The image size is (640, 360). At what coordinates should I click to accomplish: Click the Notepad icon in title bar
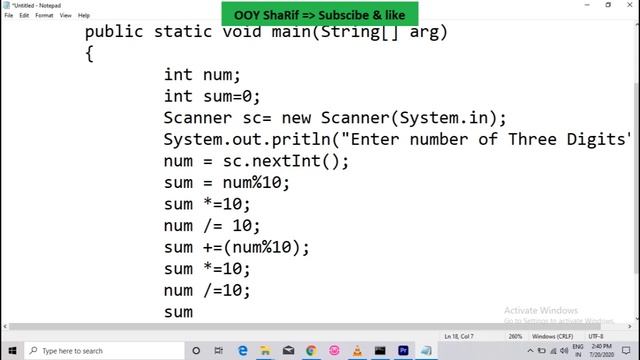tap(7, 5)
